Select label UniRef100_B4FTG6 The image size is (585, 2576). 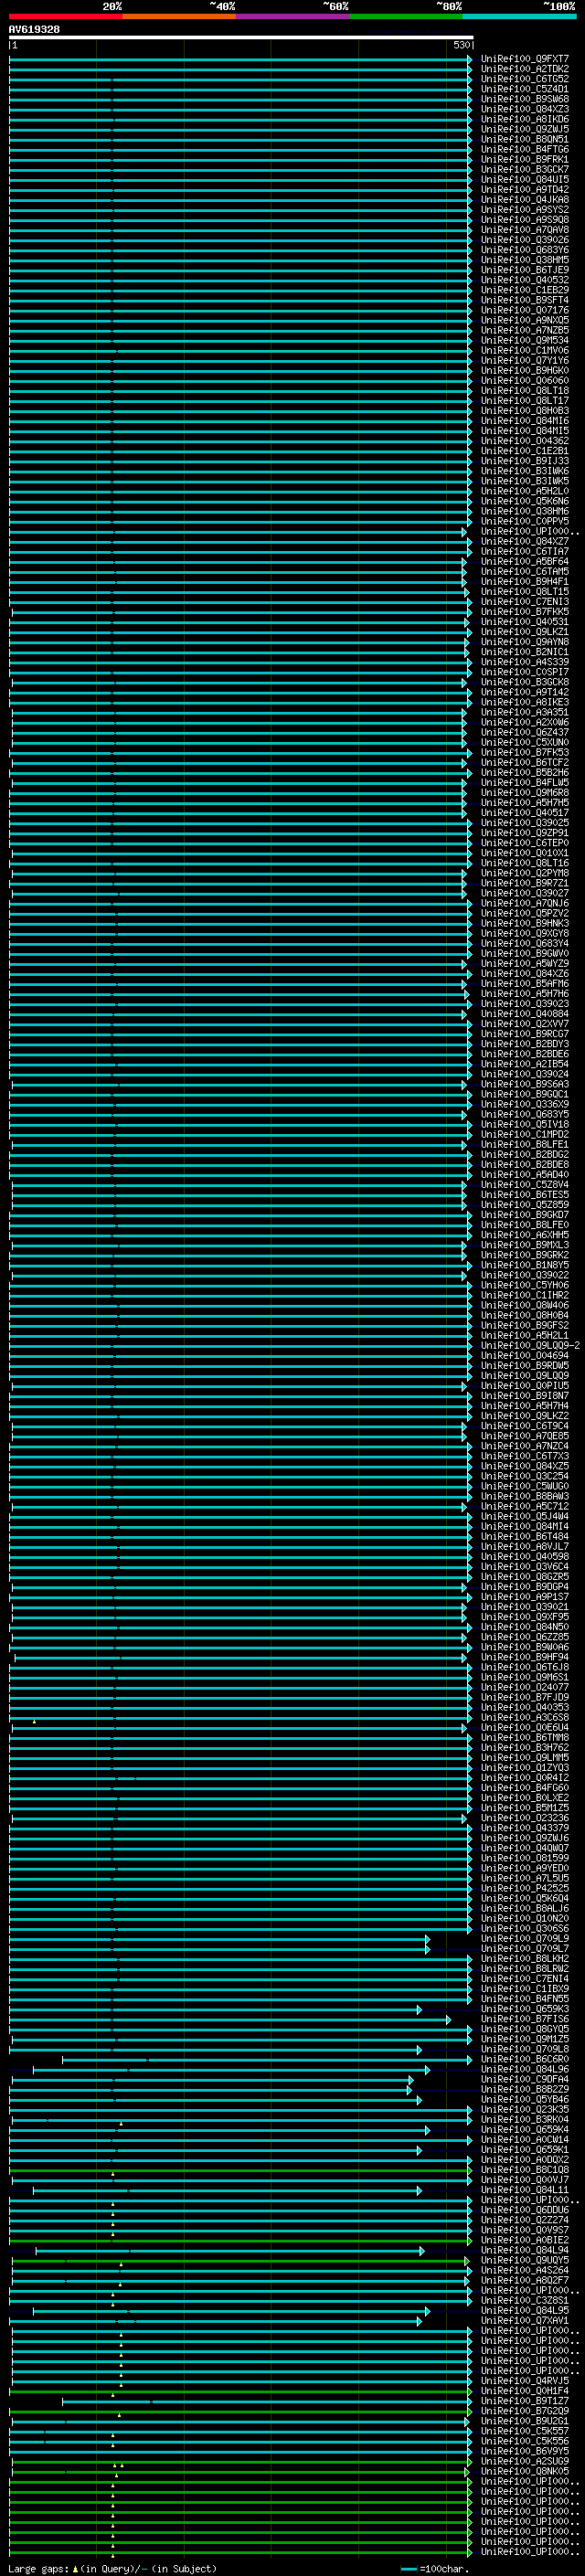click(525, 149)
